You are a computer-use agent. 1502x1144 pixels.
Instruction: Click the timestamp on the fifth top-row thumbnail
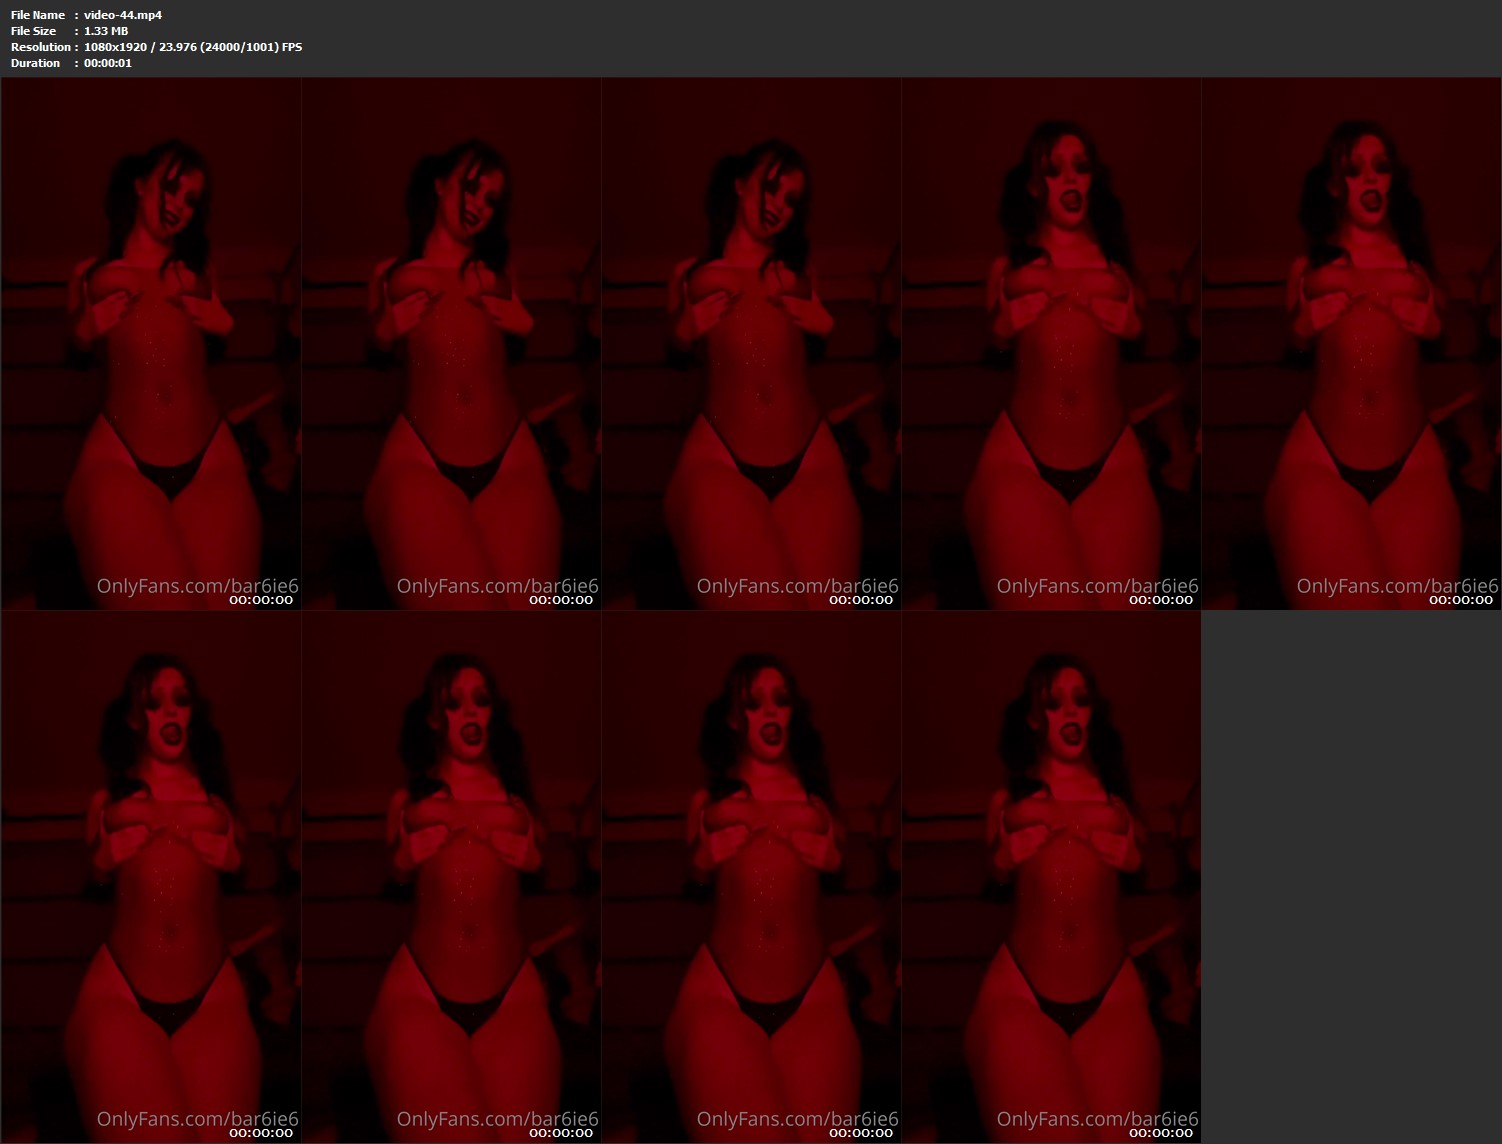(x=1461, y=600)
